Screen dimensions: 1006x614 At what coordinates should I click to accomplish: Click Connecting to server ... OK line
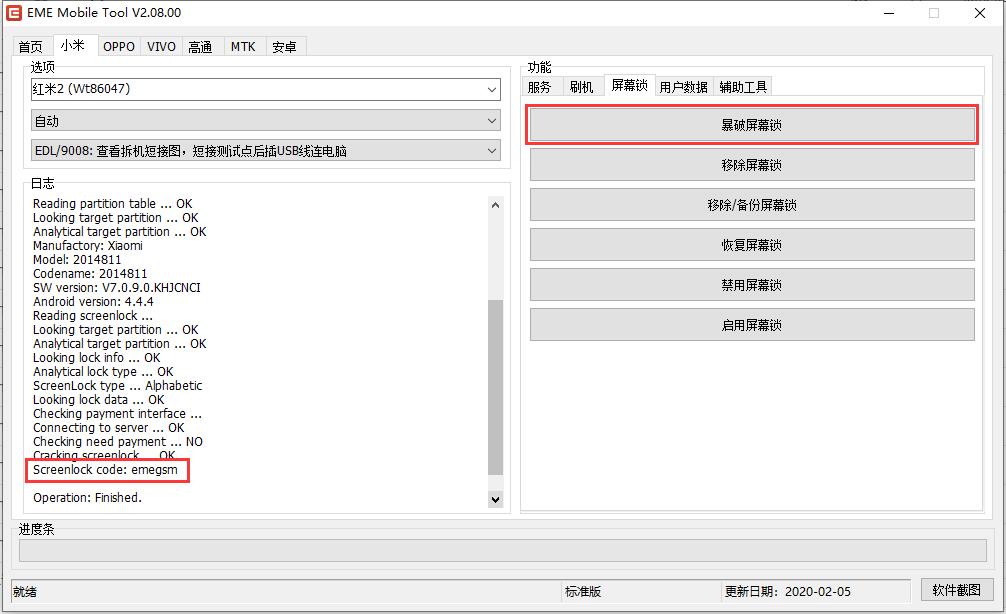click(x=108, y=427)
